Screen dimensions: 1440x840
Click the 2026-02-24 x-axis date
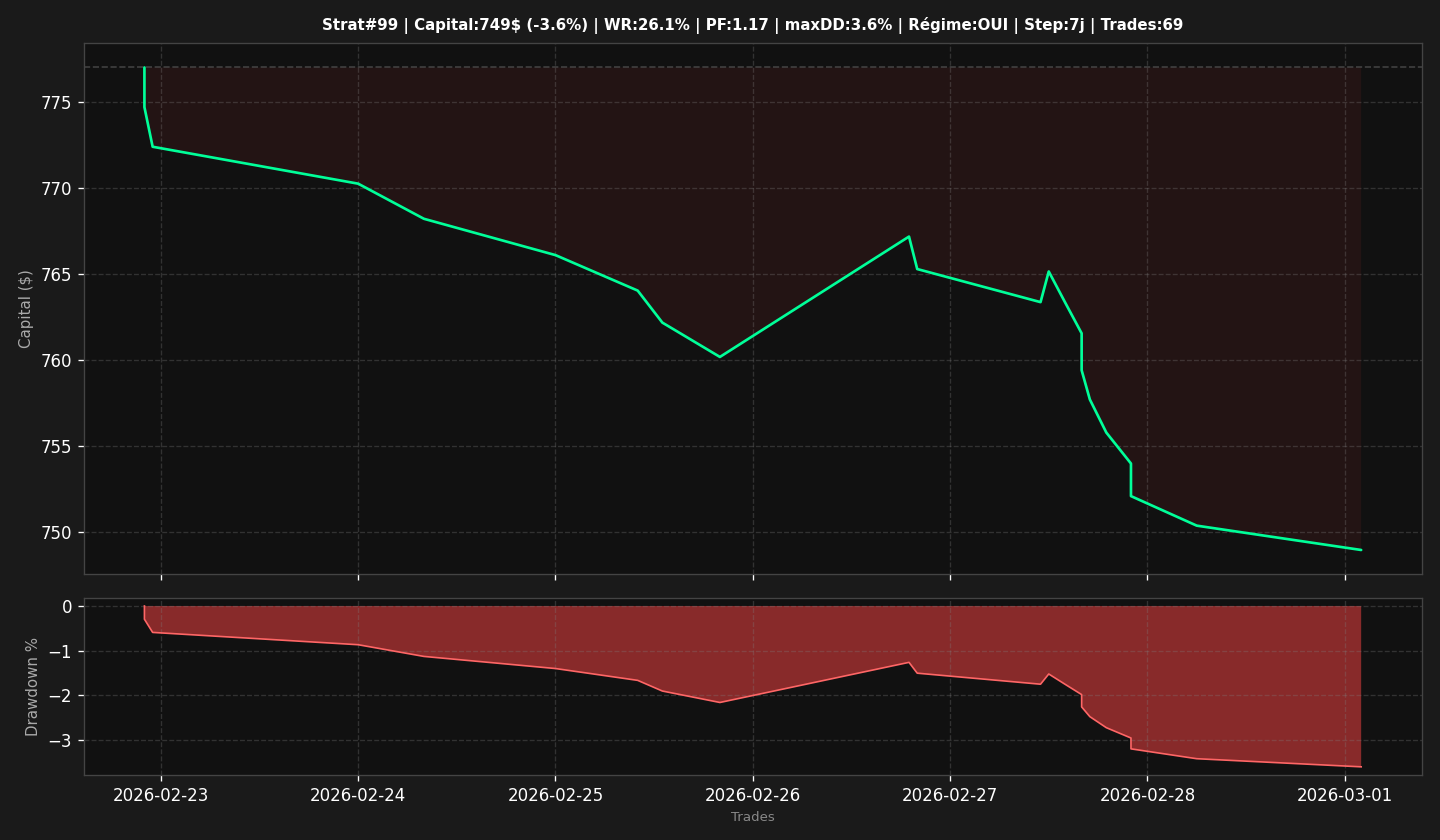tap(358, 796)
